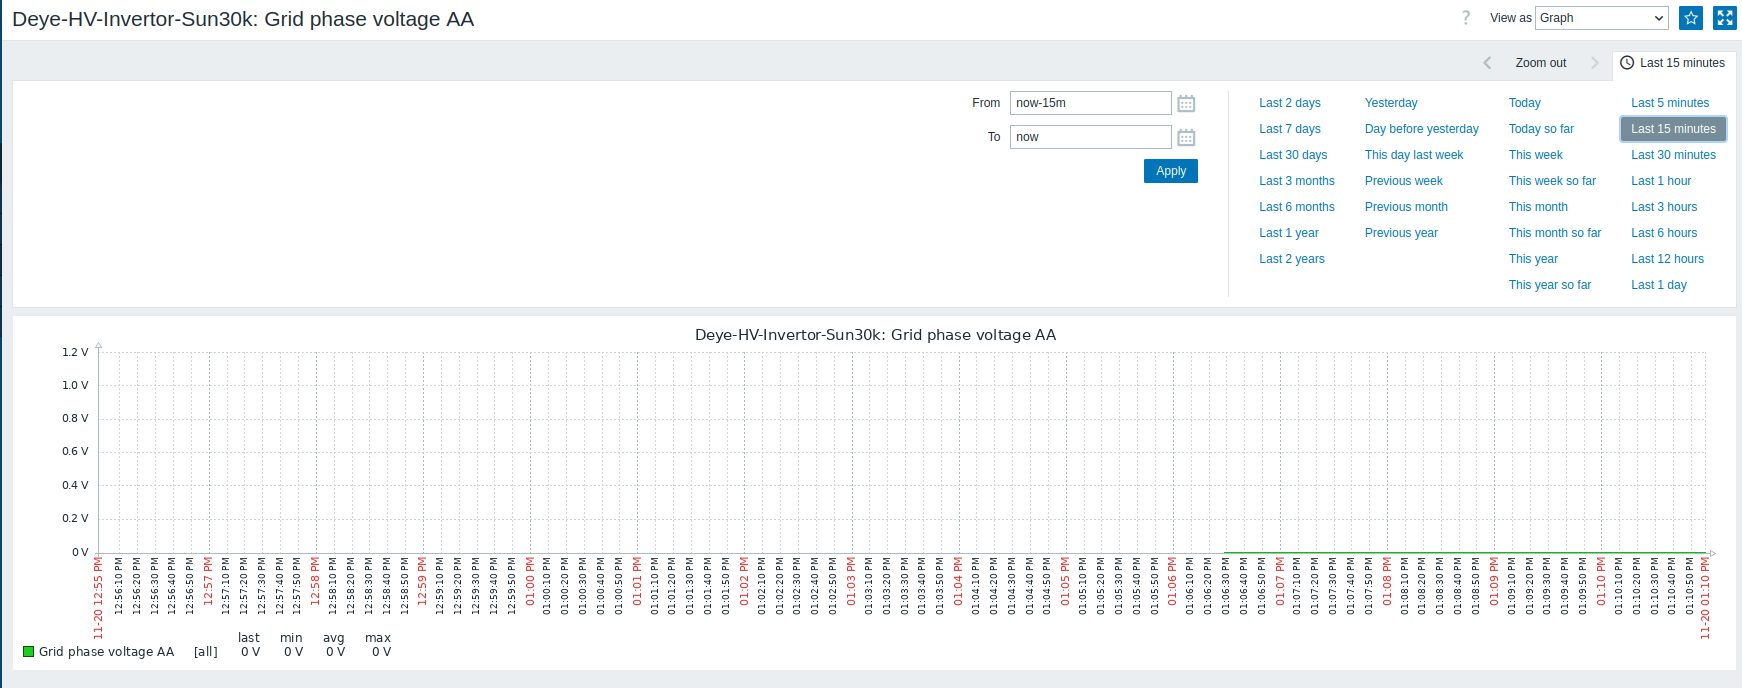Select Last 1 hour range

[1661, 181]
